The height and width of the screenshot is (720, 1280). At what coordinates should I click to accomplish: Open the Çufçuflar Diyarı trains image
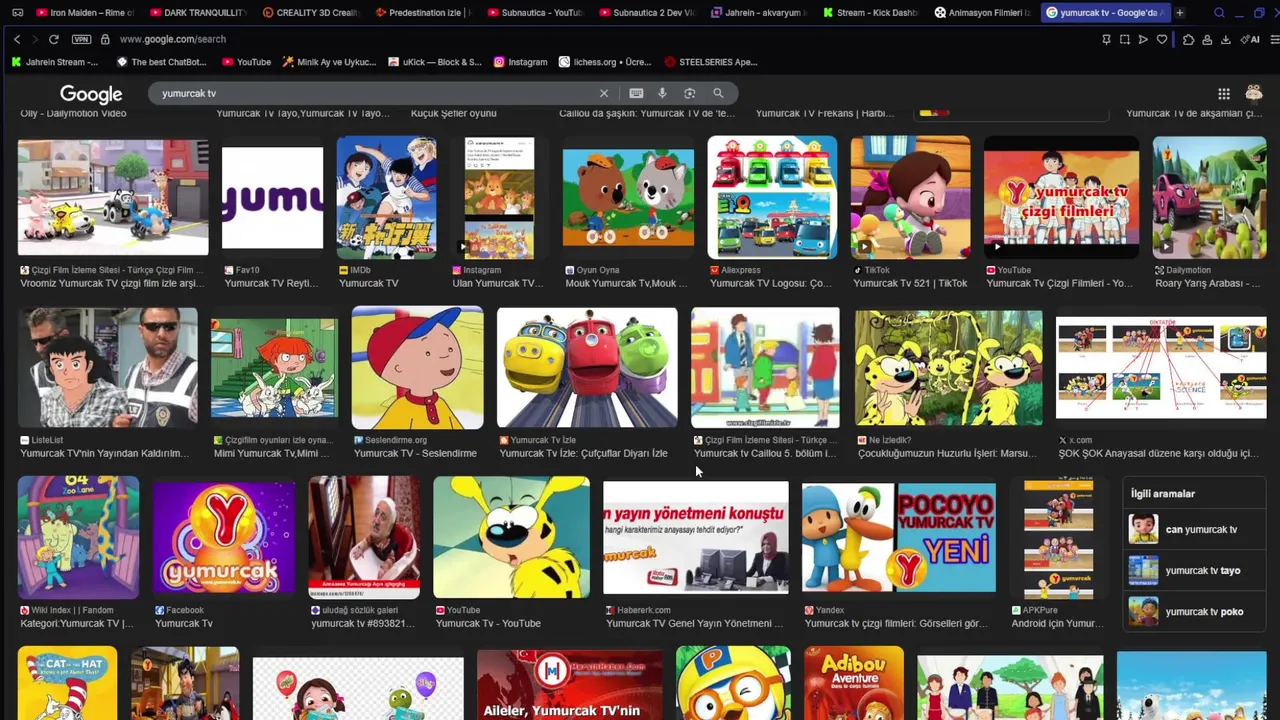click(x=587, y=367)
